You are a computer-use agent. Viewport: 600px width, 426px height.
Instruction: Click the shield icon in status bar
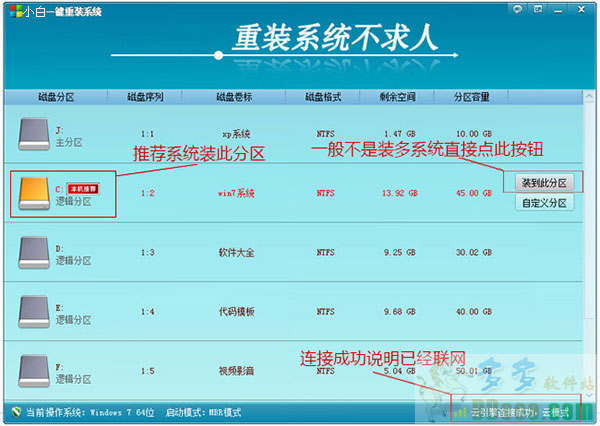[16, 412]
